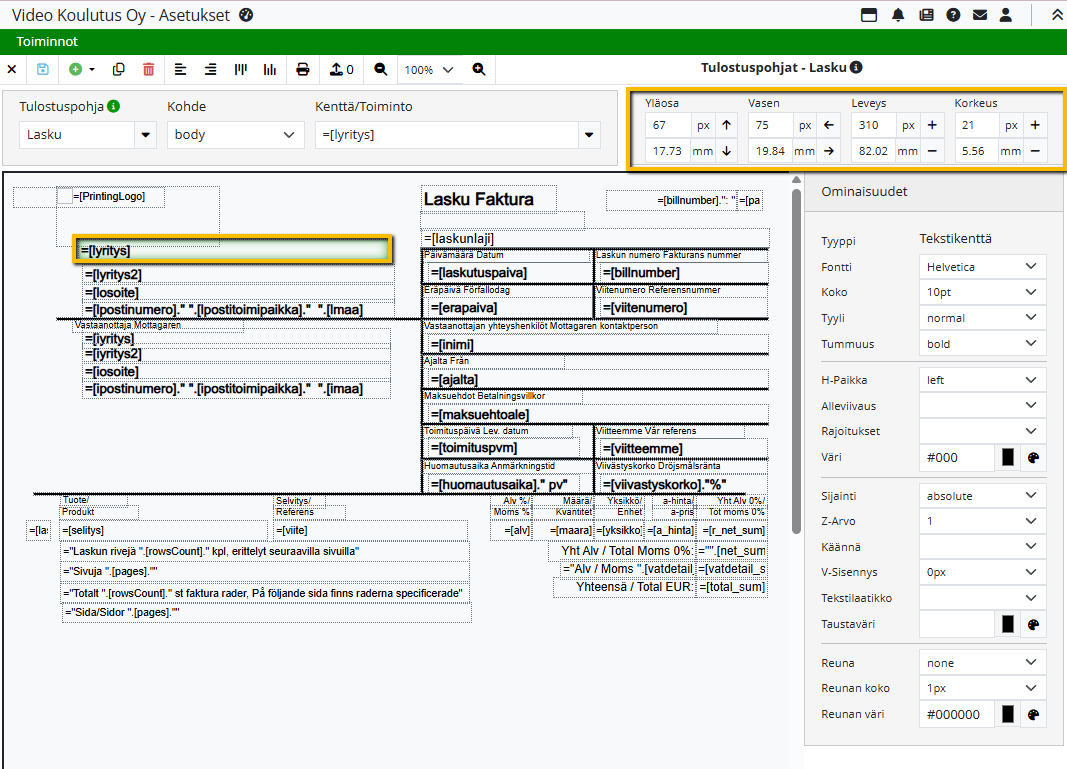
Task: Click the envelope messages icon
Action: (x=980, y=15)
